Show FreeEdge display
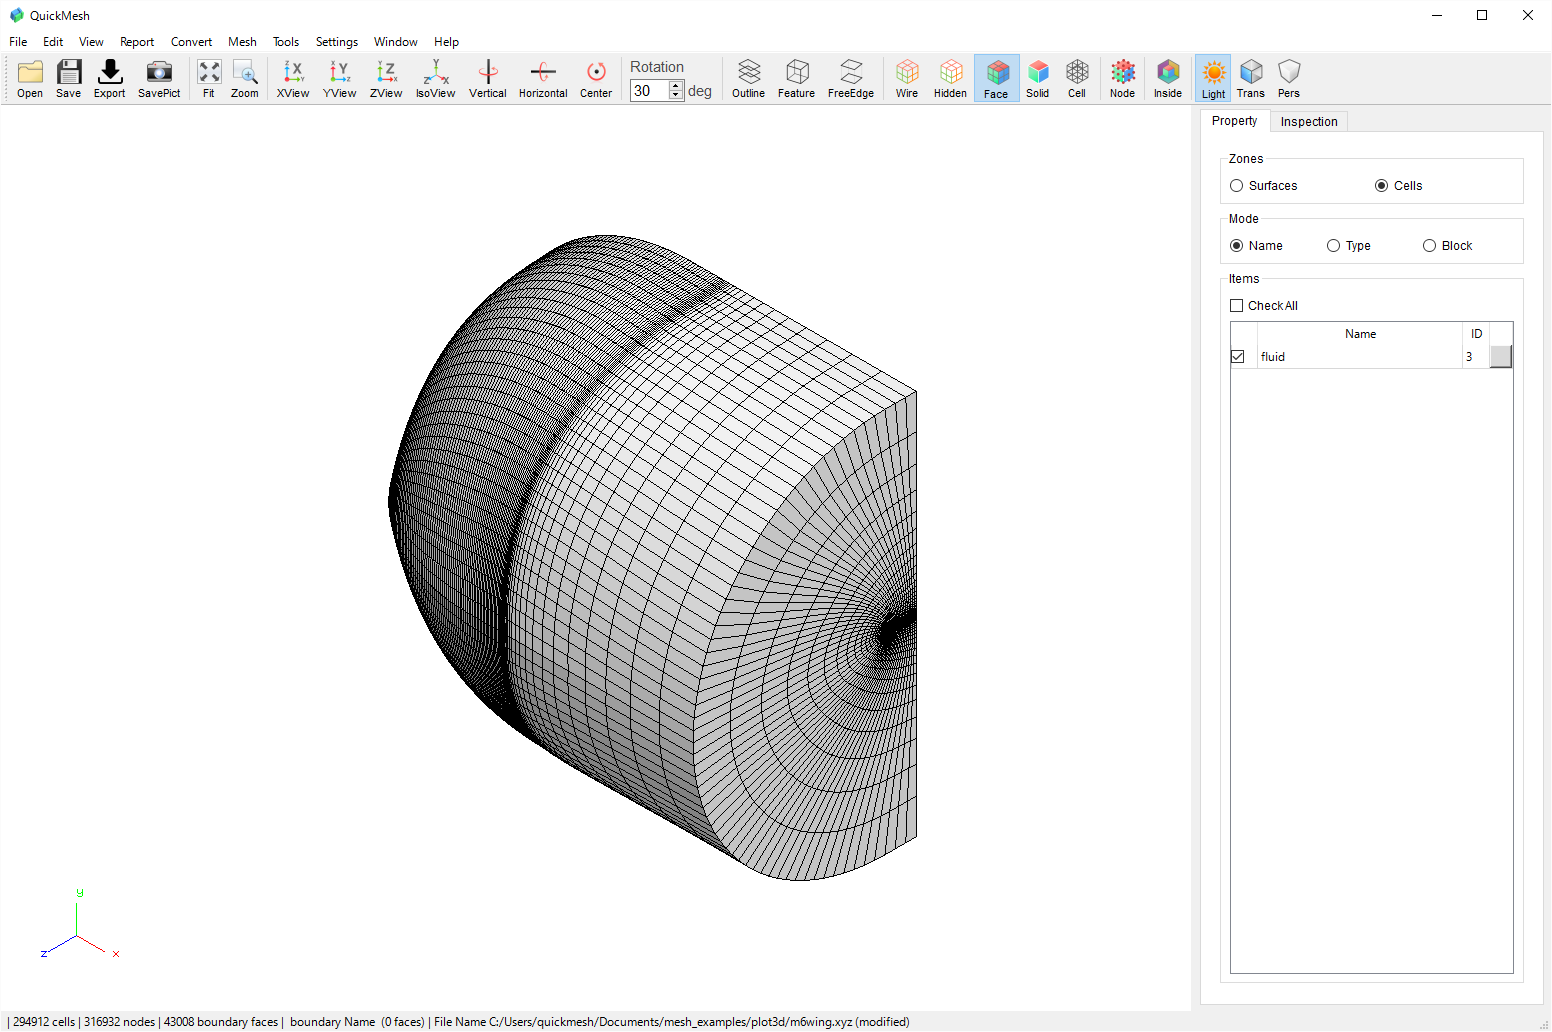1552x1032 pixels. [851, 78]
